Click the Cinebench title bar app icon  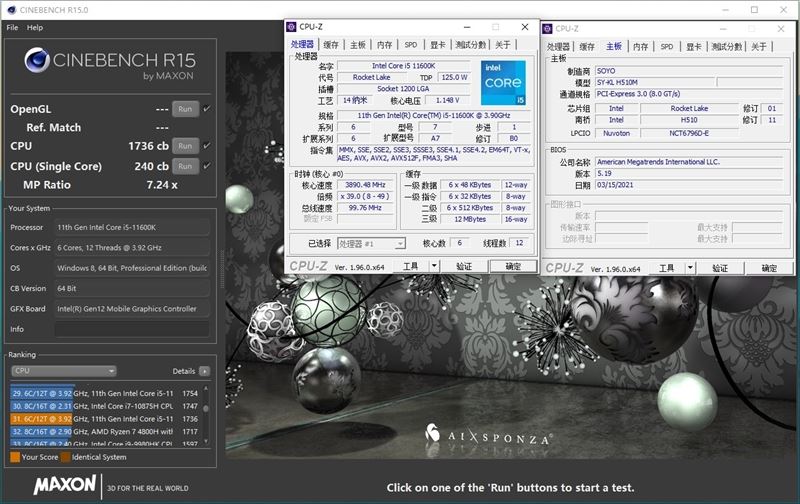[x=11, y=10]
